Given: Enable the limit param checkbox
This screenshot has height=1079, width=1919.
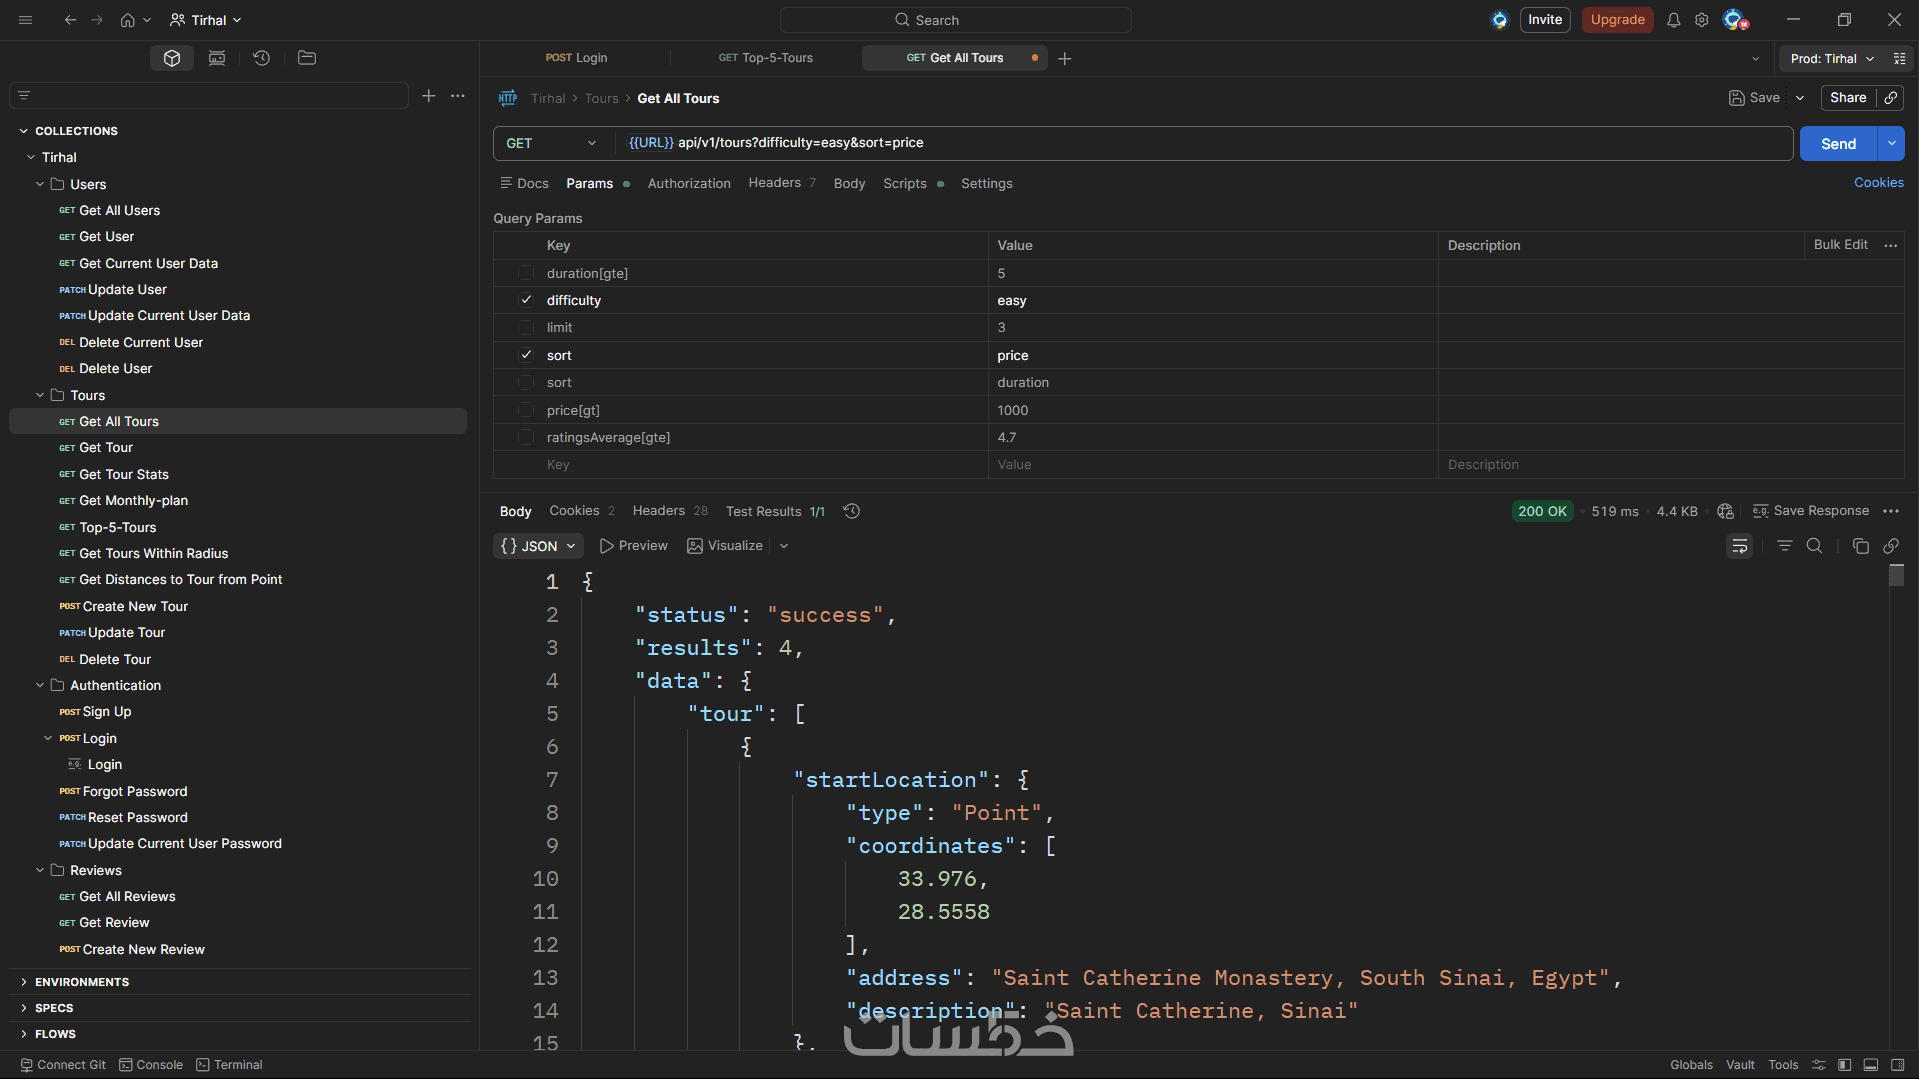Looking at the screenshot, I should tap(526, 328).
